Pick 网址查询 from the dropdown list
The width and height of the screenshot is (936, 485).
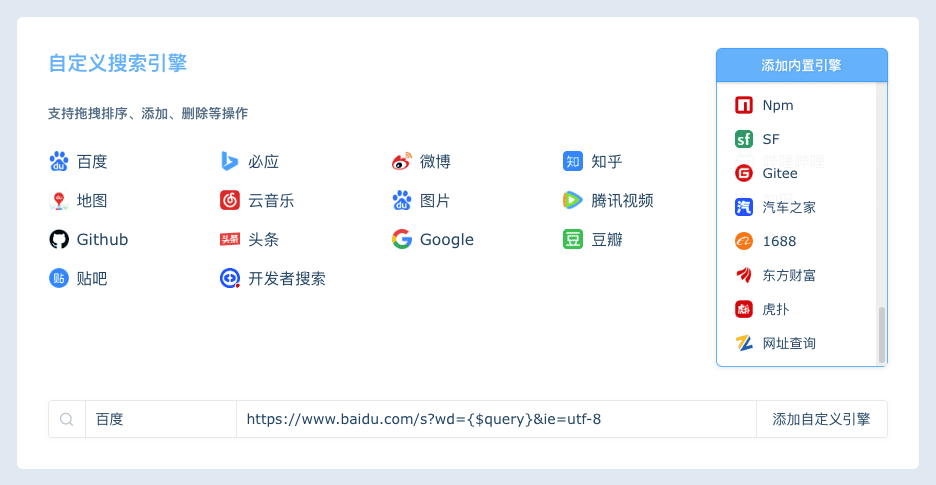(788, 343)
